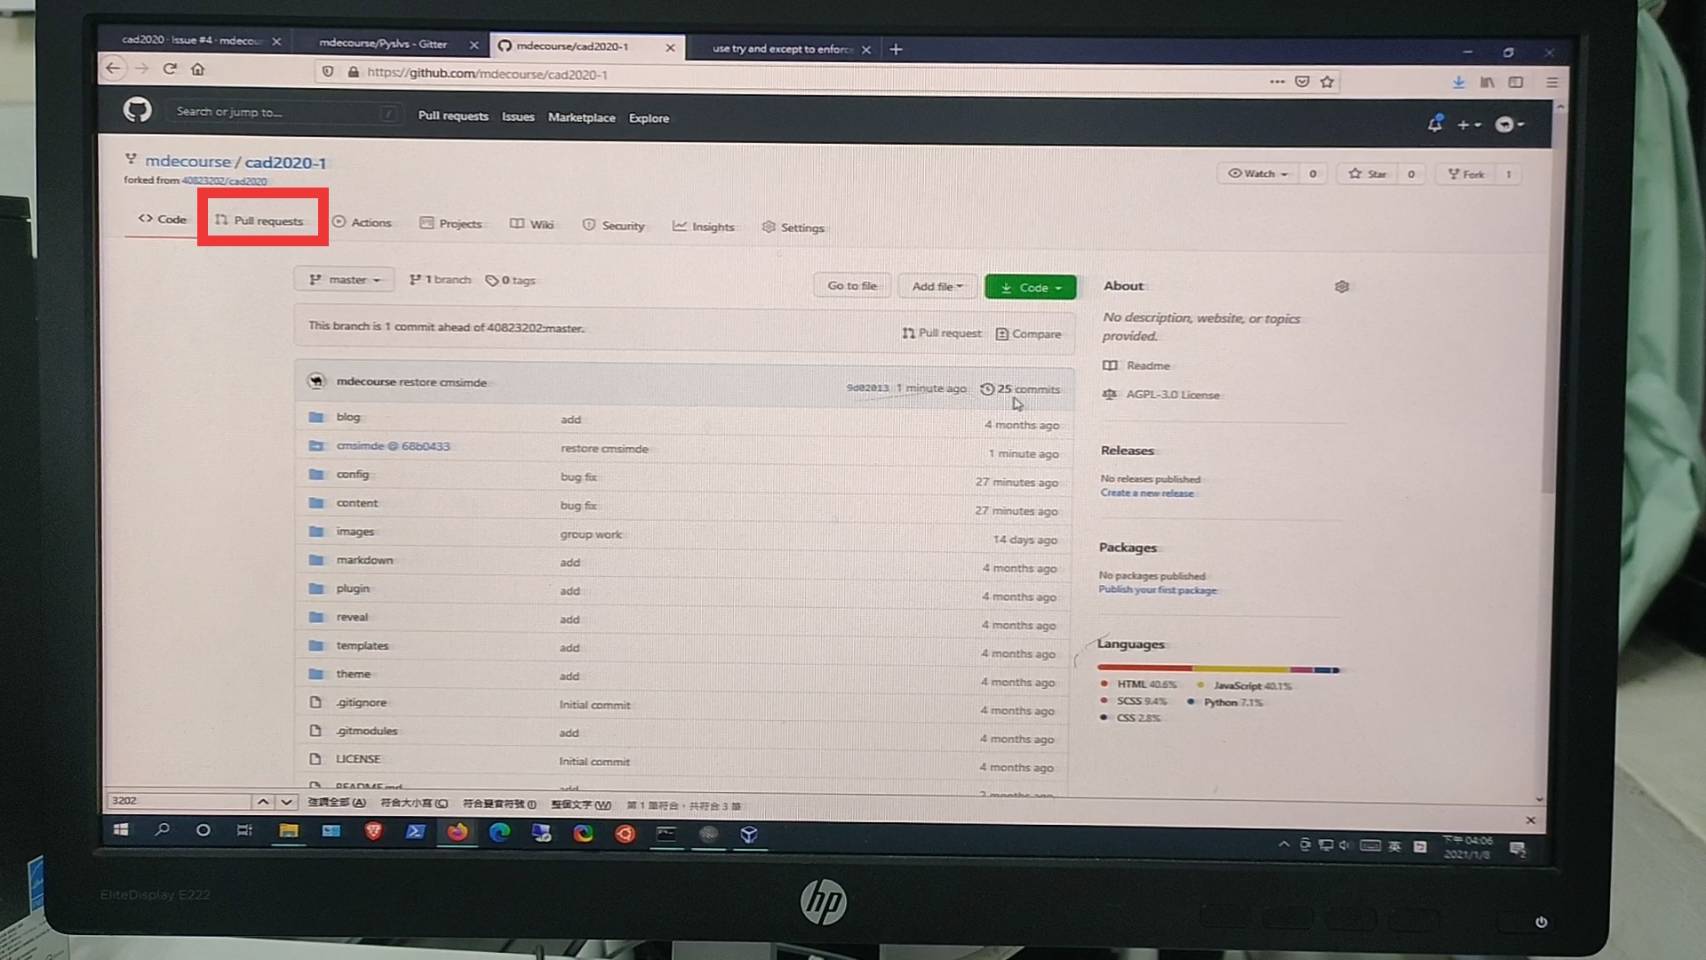Open the Firefox downloads arrow
This screenshot has width=1706, height=960.
1458,82
